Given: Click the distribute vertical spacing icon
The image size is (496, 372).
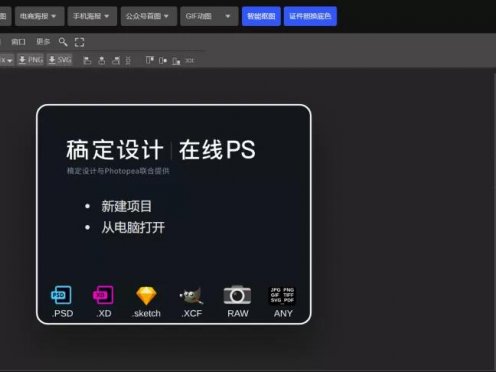Looking at the screenshot, I should pos(128,60).
